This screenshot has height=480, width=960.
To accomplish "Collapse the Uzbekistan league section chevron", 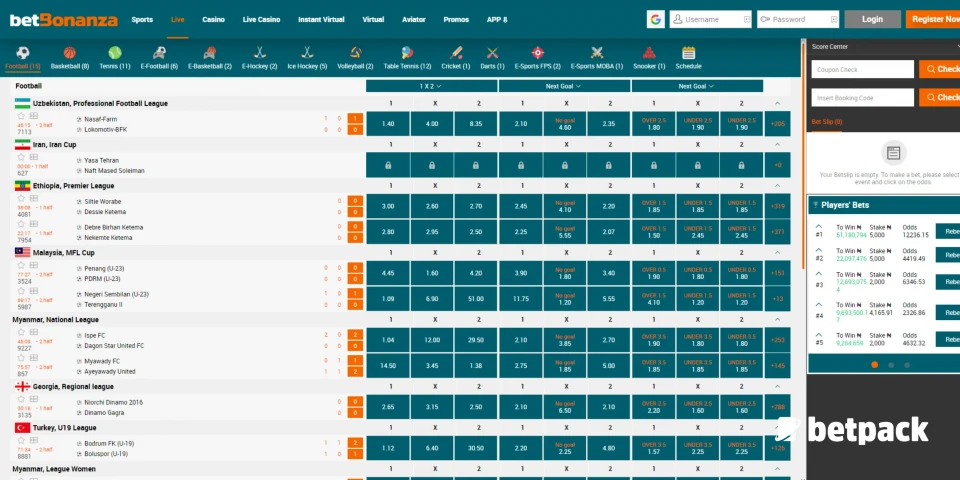I will click(778, 104).
